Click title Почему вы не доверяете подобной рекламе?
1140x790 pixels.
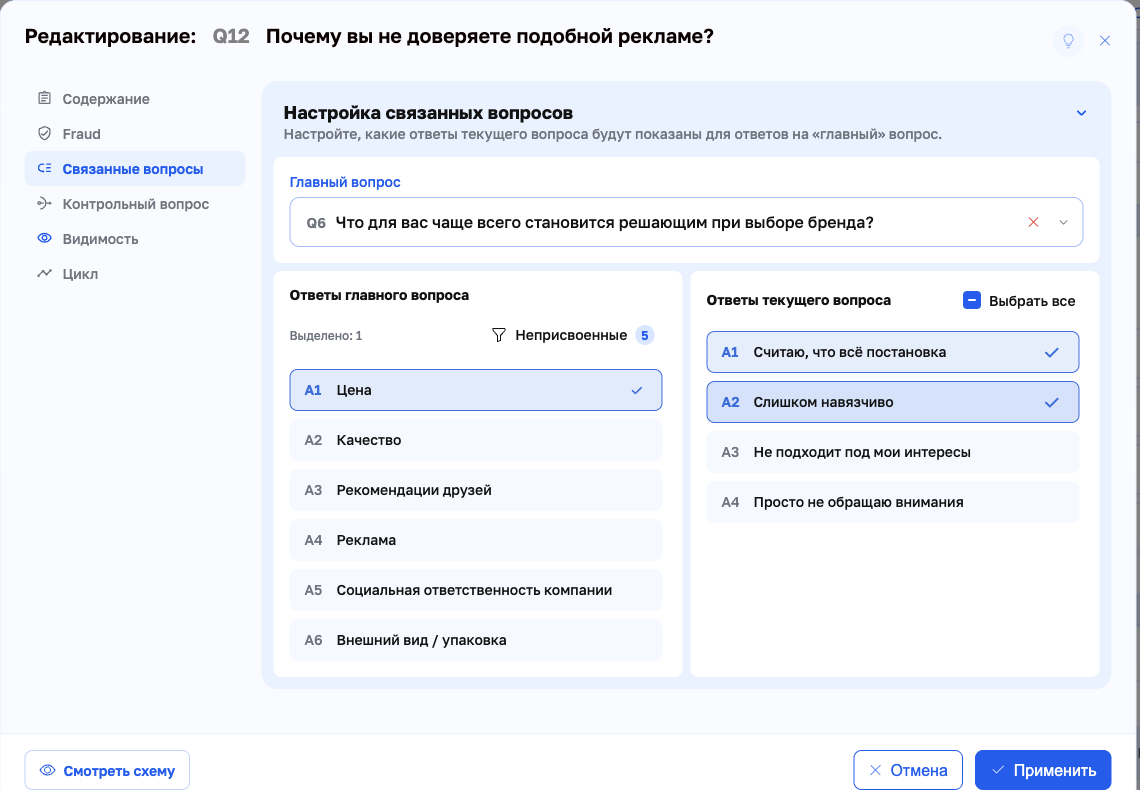(489, 36)
